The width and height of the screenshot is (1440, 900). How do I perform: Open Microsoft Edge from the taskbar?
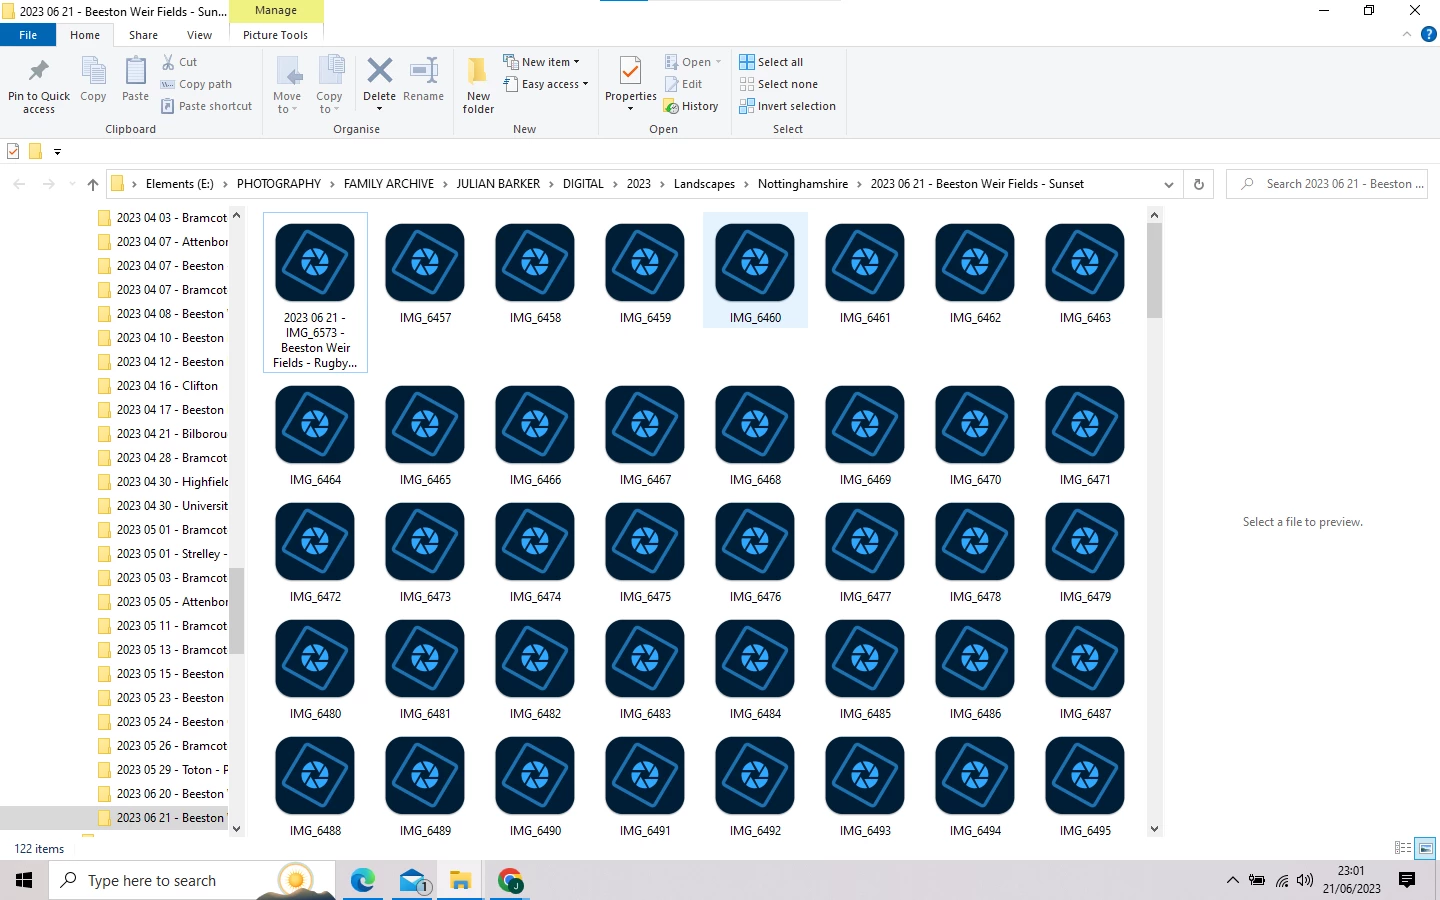point(362,880)
